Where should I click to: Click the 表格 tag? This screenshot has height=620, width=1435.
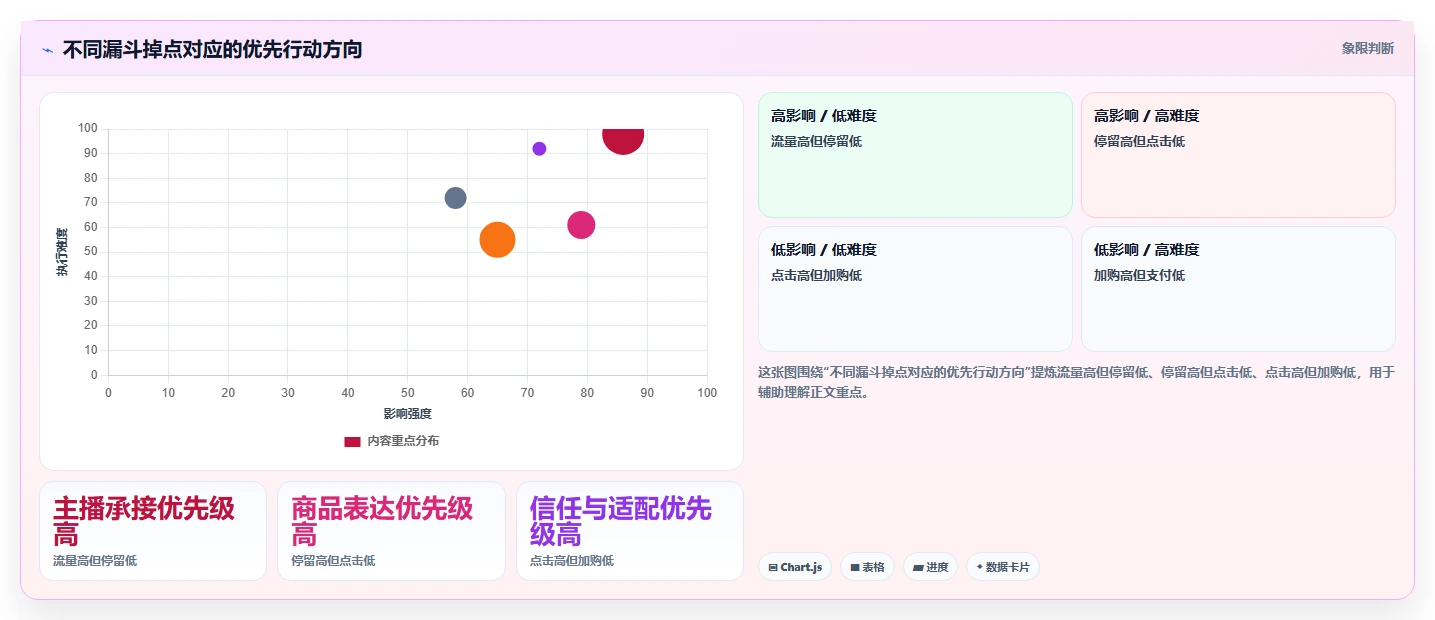click(867, 567)
